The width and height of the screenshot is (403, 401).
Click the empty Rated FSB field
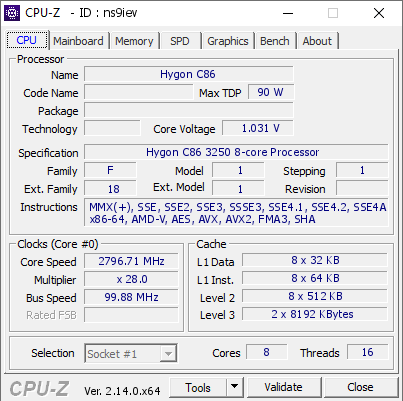pyautogui.click(x=131, y=315)
